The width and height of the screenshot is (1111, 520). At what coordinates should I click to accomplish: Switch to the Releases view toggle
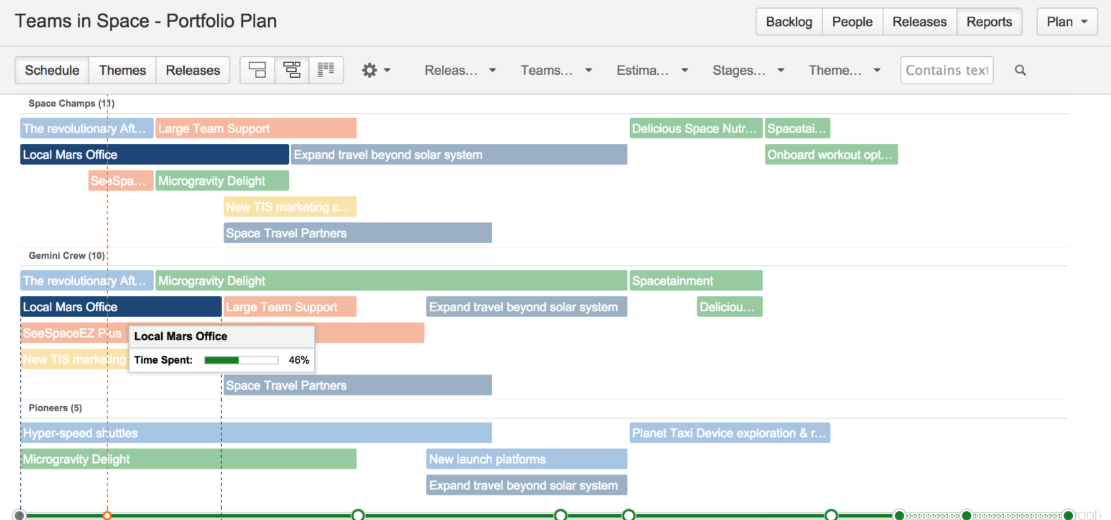click(x=193, y=70)
